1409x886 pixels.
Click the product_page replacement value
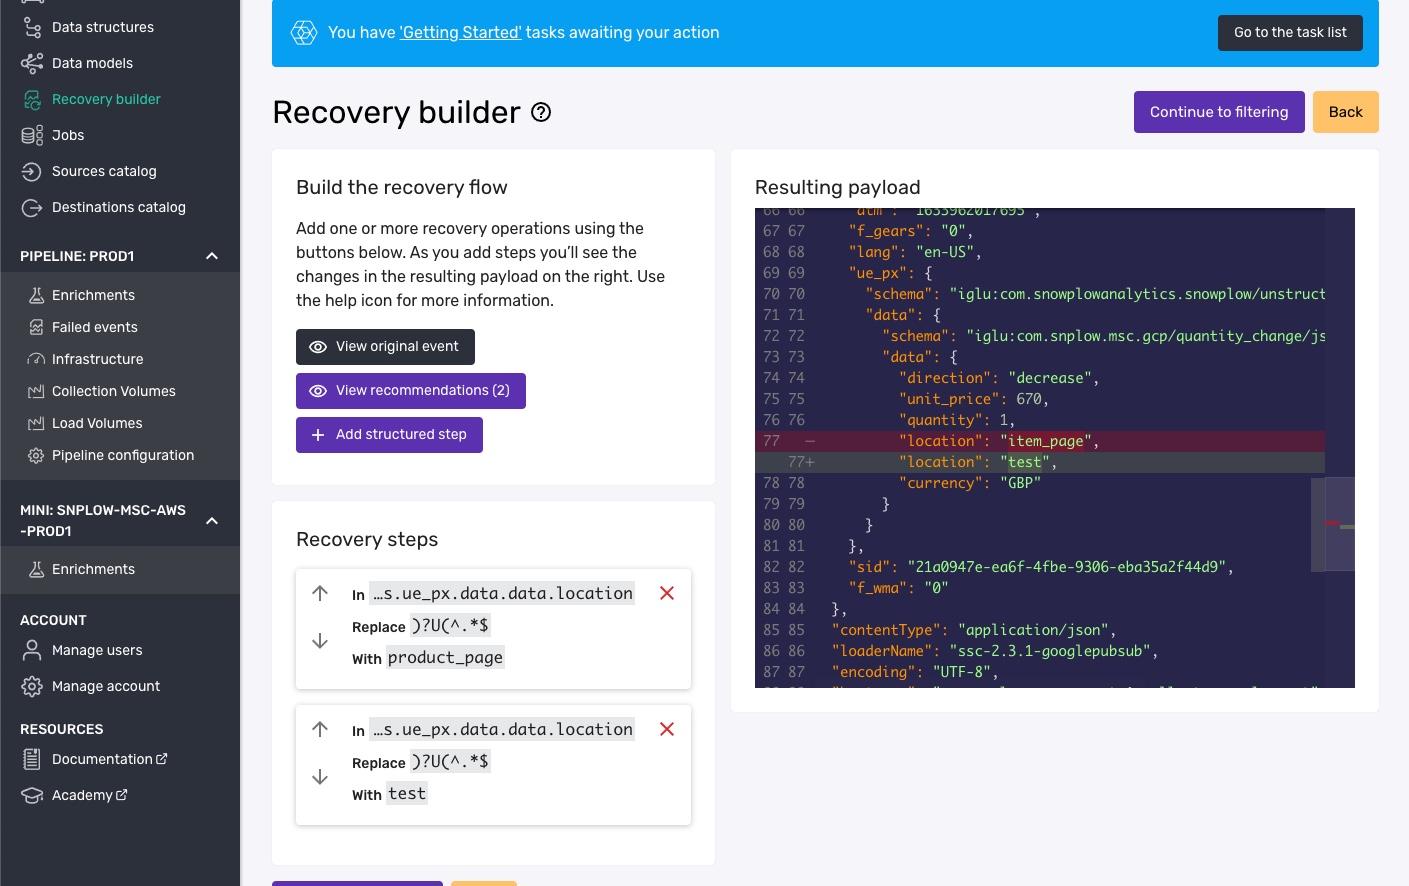pyautogui.click(x=445, y=657)
